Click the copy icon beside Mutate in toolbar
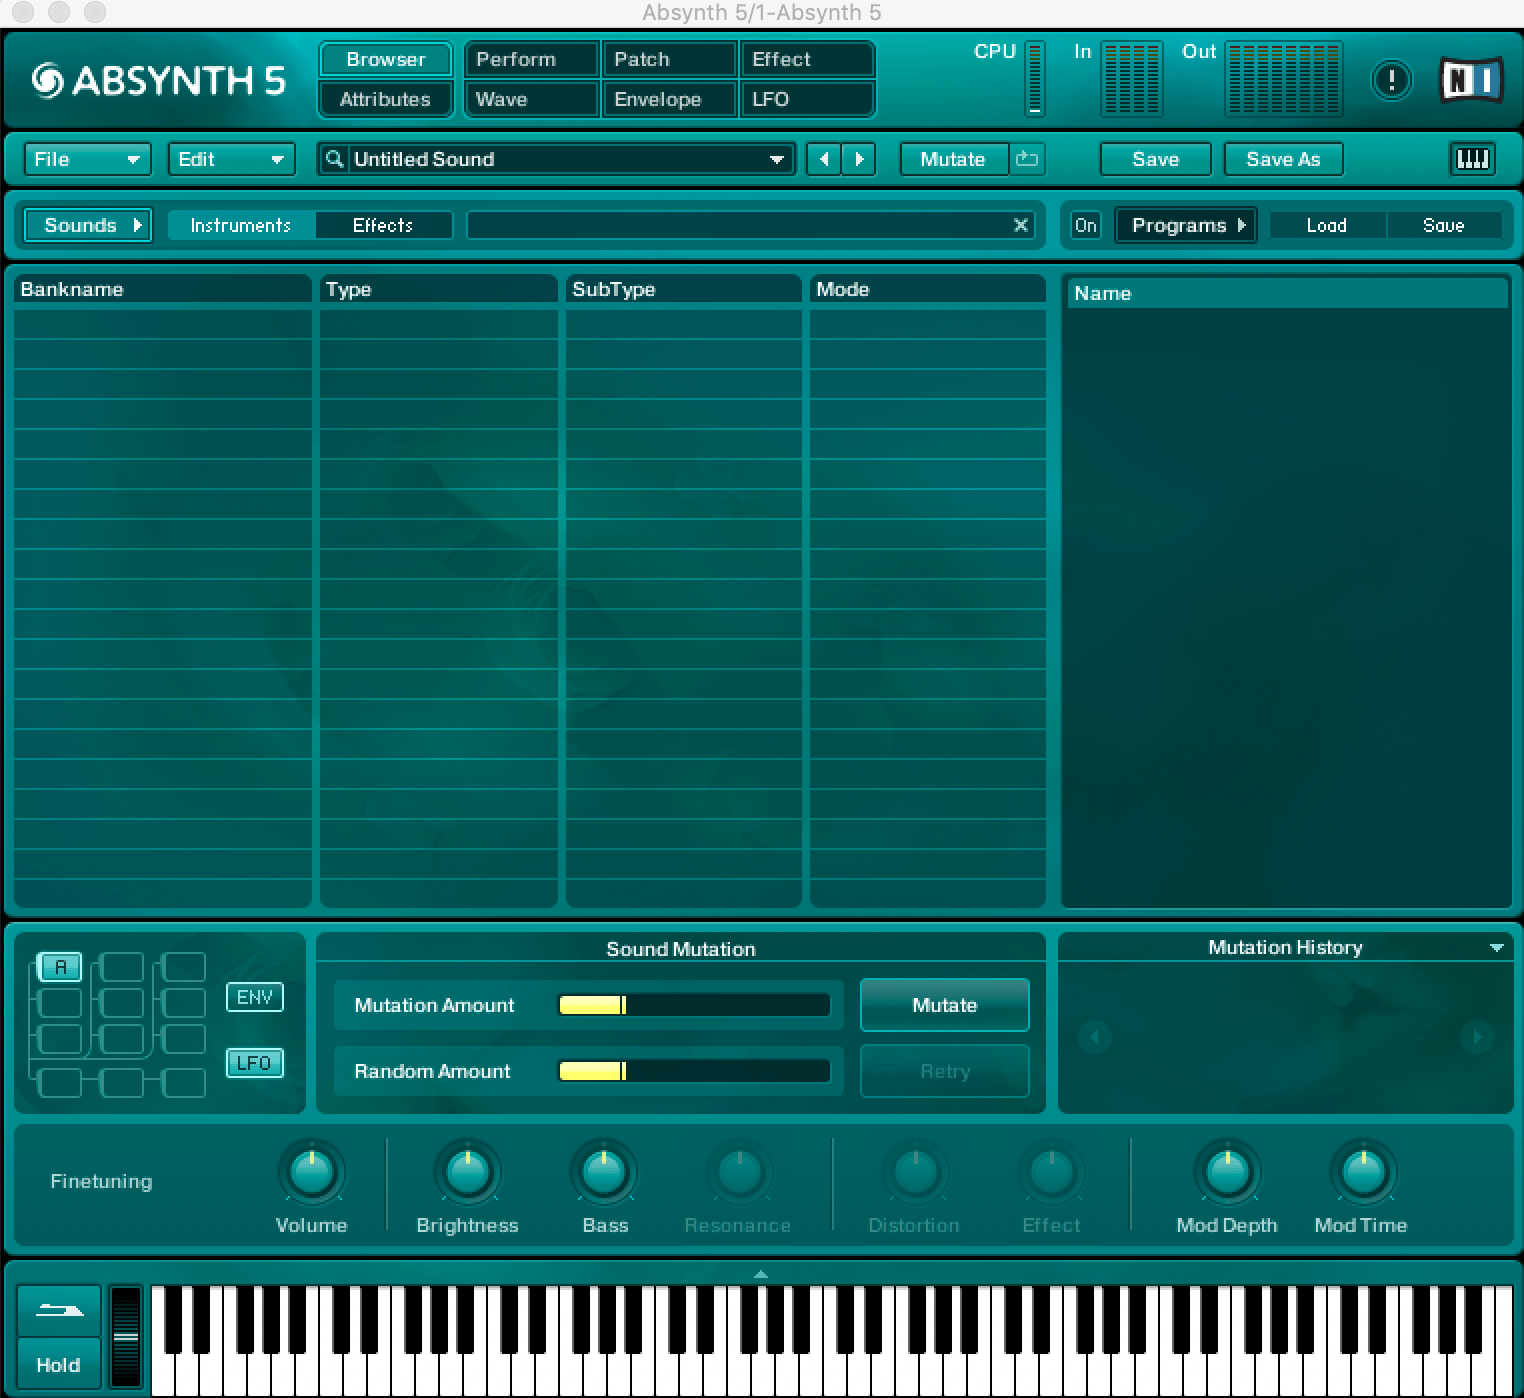The image size is (1524, 1398). click(1029, 159)
